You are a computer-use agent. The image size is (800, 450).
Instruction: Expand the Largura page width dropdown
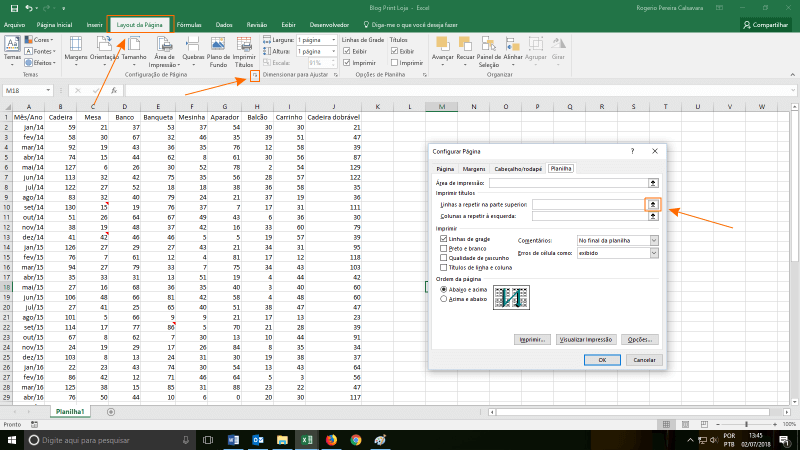click(331, 39)
